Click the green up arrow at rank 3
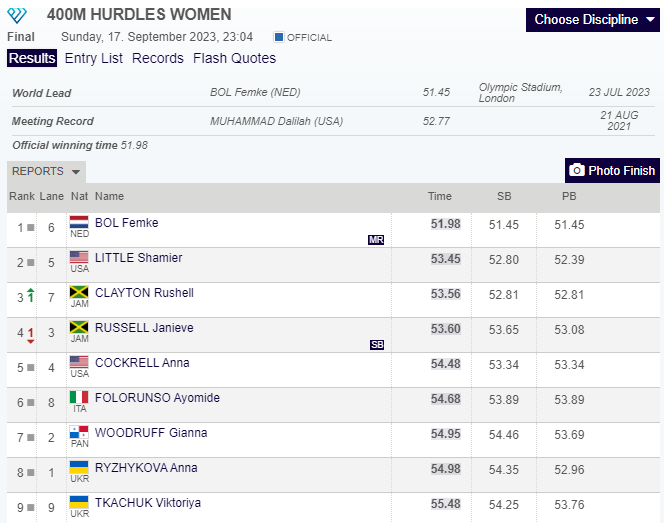Screen dimensions: 664x523 (x=30, y=294)
